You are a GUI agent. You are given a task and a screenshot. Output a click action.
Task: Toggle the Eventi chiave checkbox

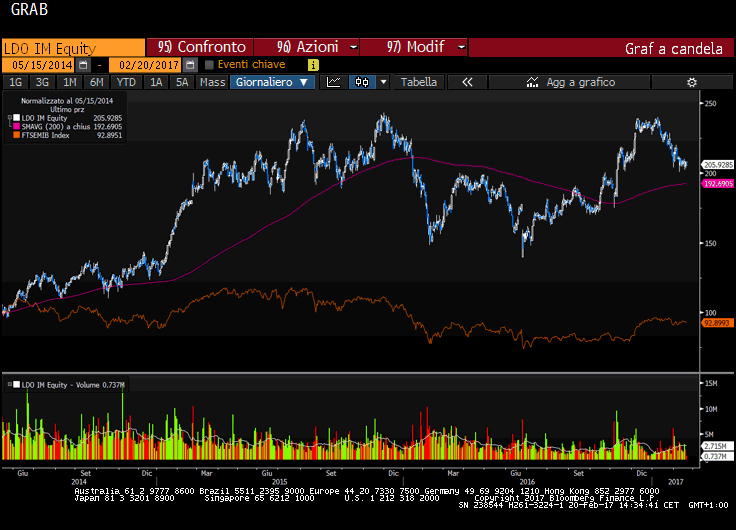coord(209,65)
